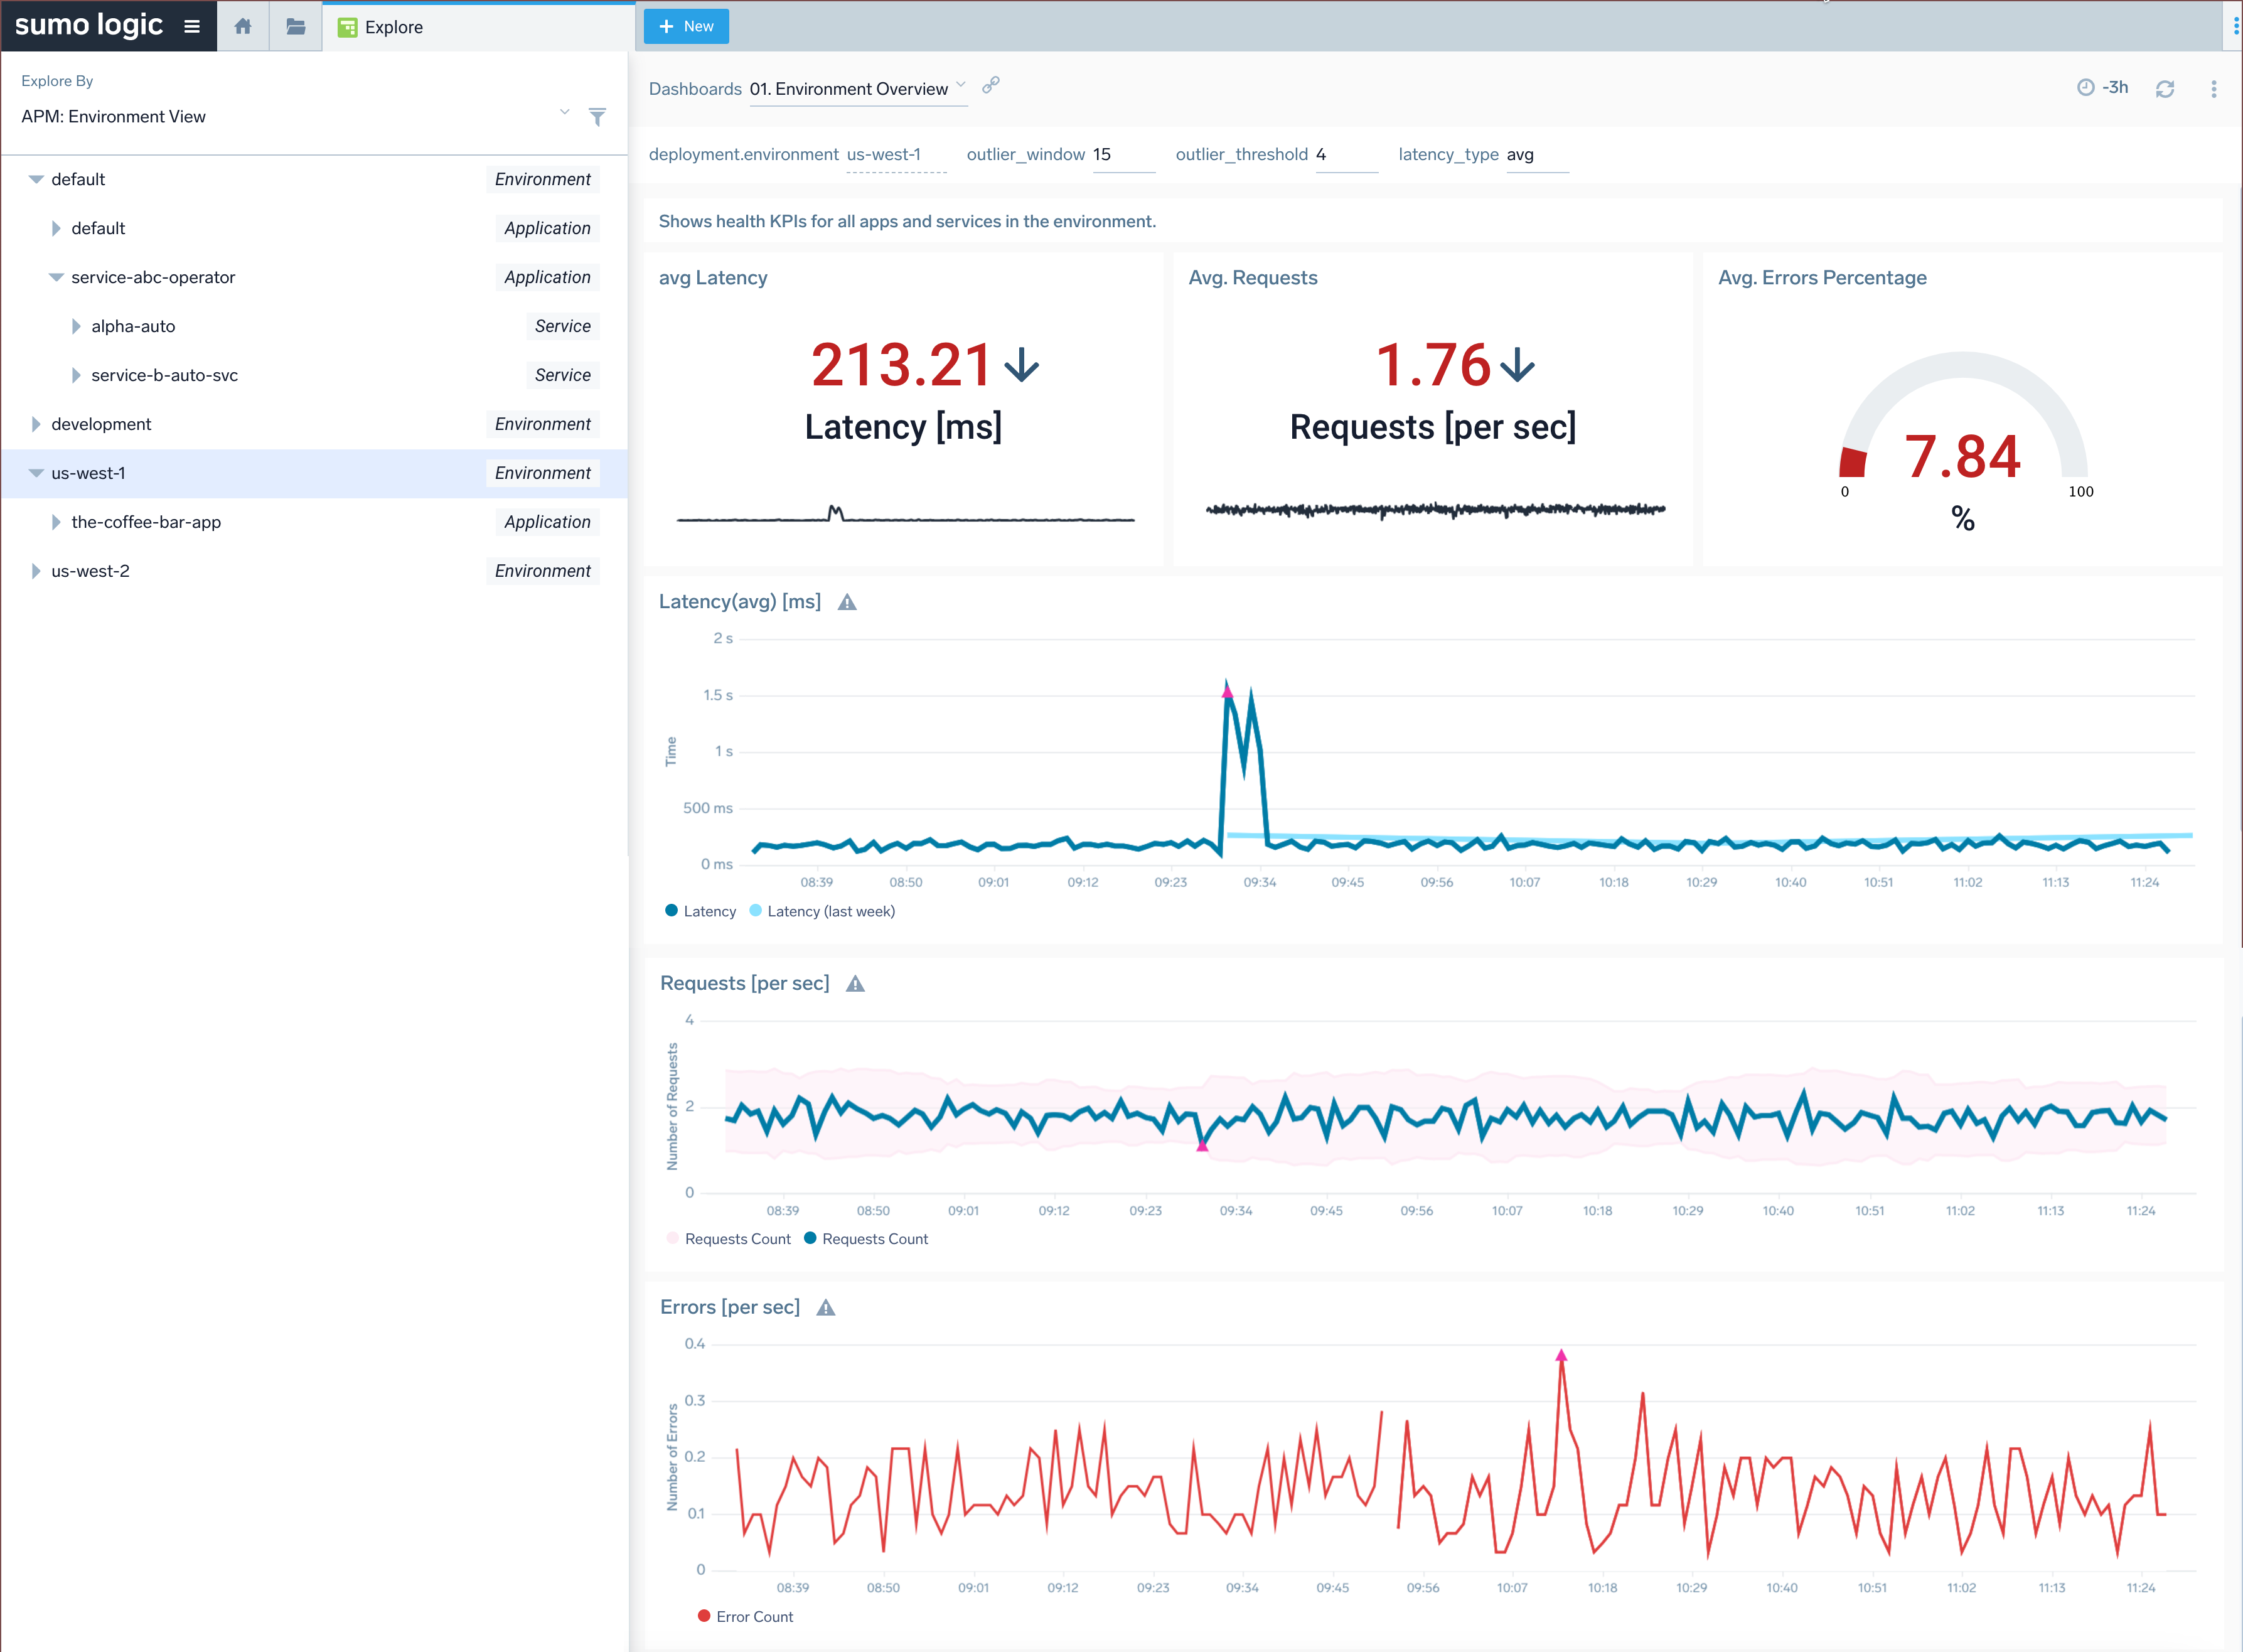
Task: Click the Avg. Requests sparkline
Action: (1435, 510)
